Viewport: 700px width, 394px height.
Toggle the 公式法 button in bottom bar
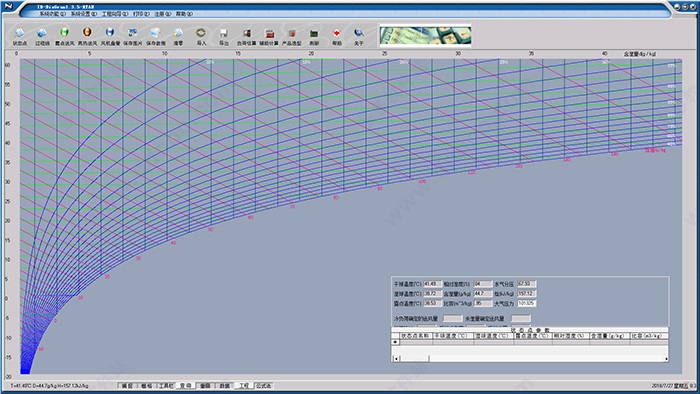tap(263, 386)
